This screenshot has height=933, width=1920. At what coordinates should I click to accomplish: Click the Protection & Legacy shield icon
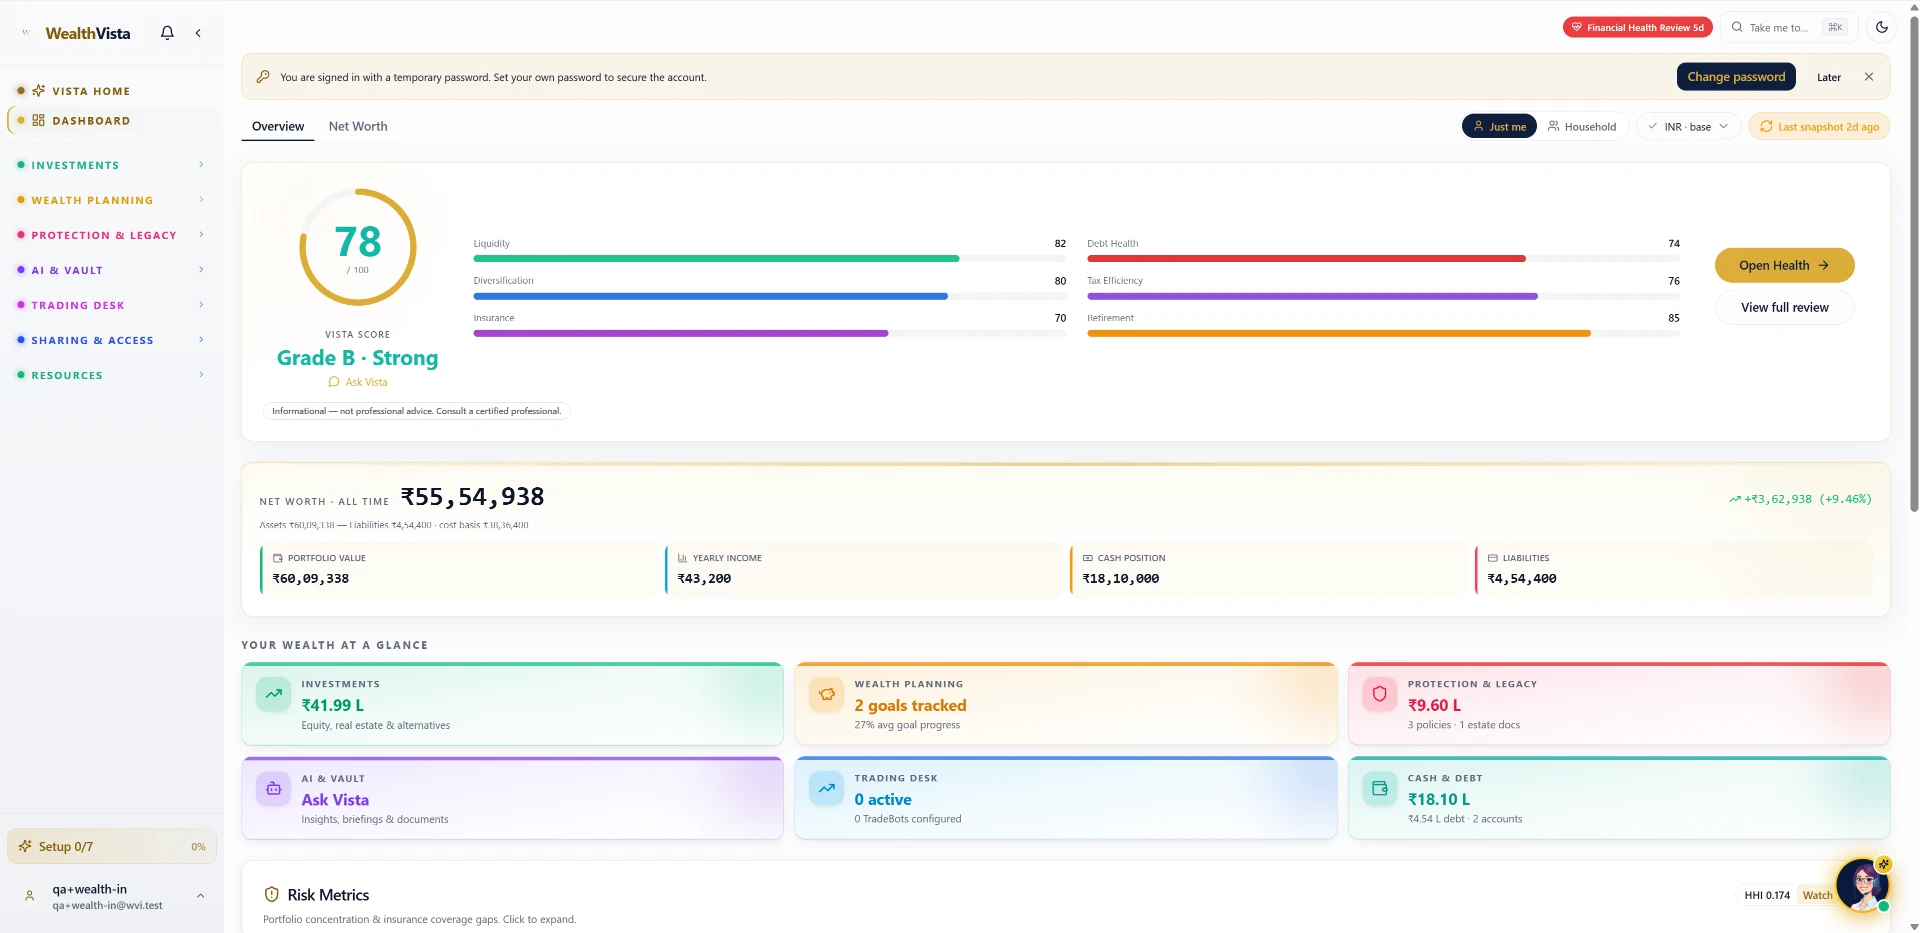click(1380, 694)
